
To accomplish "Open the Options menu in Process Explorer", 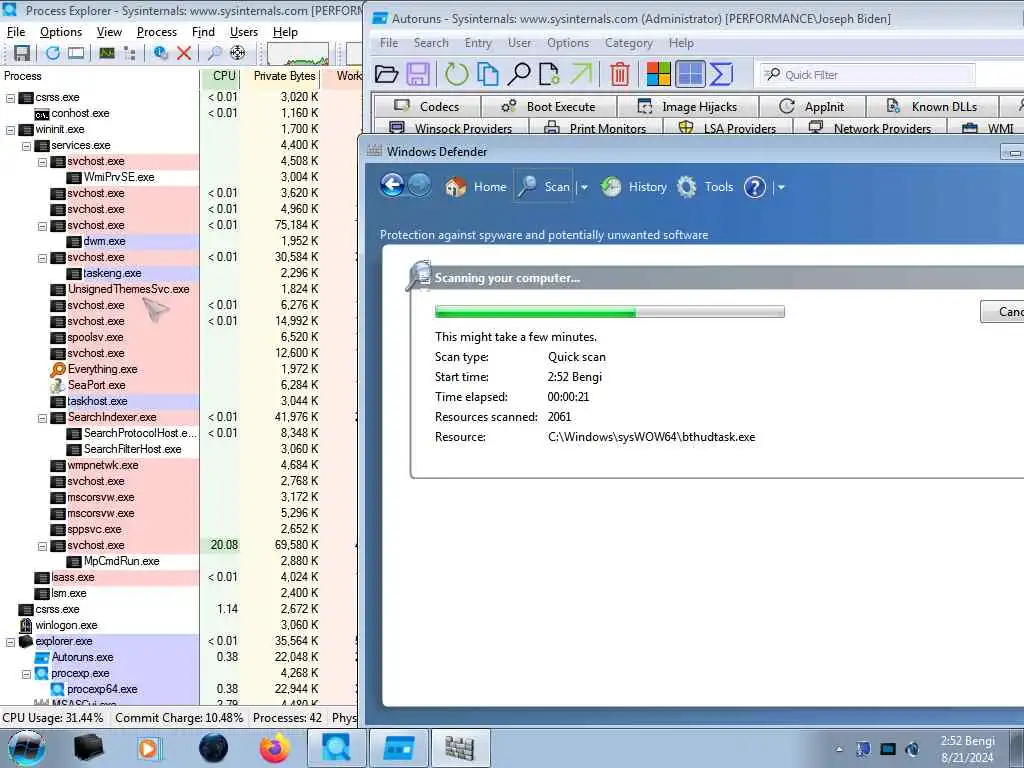I will 61,32.
